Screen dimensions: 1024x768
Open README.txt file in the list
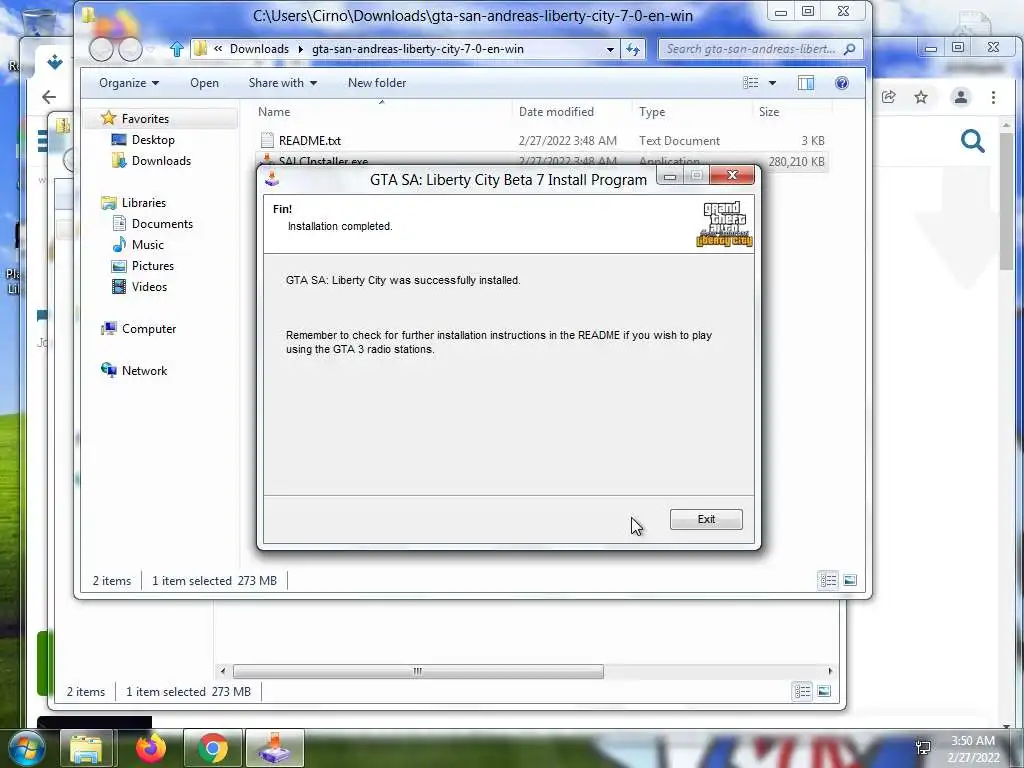coord(310,140)
